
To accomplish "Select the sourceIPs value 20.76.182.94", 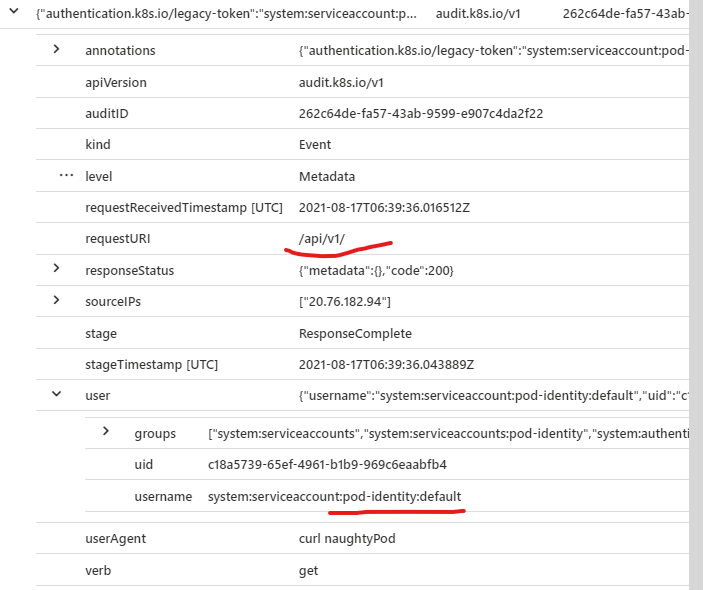I will (344, 301).
